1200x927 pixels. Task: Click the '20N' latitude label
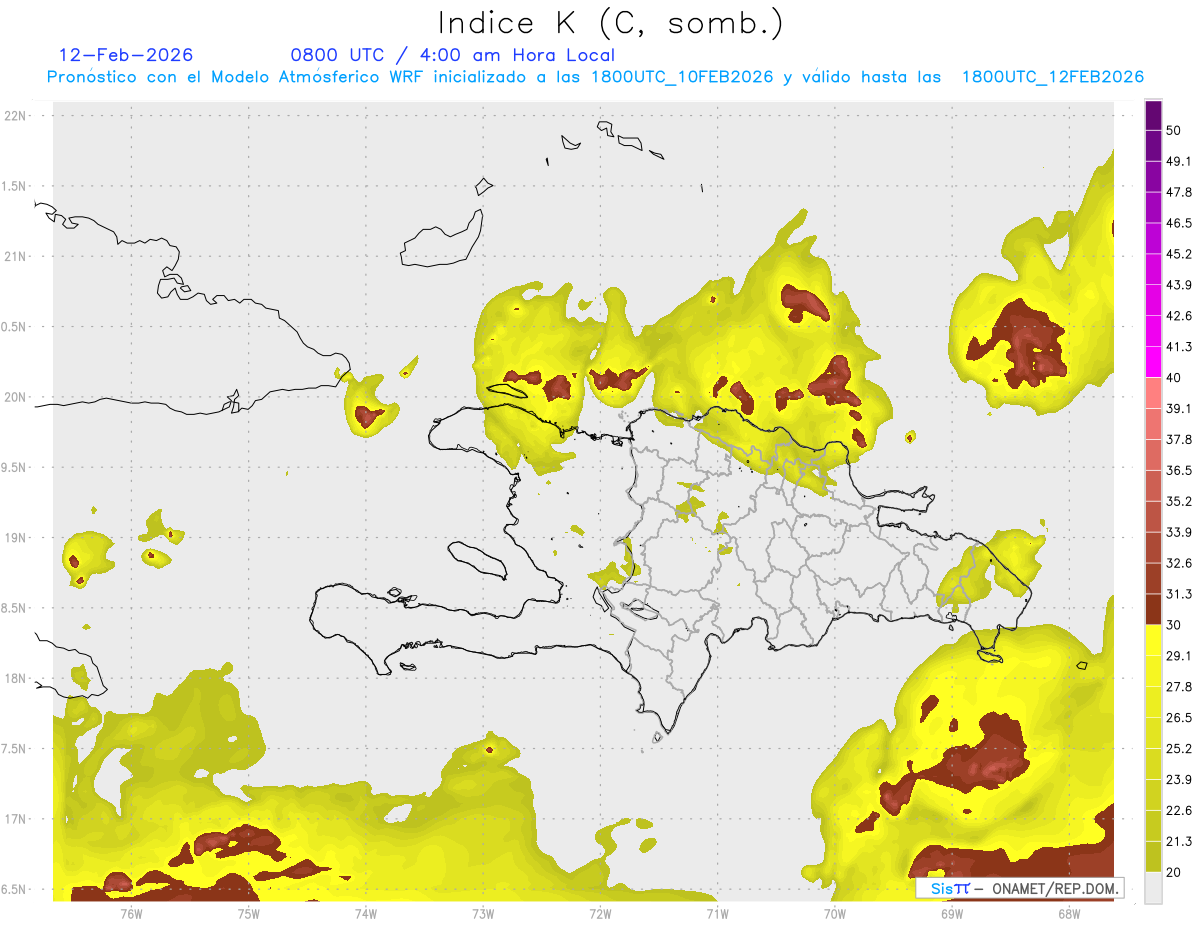click(x=16, y=397)
